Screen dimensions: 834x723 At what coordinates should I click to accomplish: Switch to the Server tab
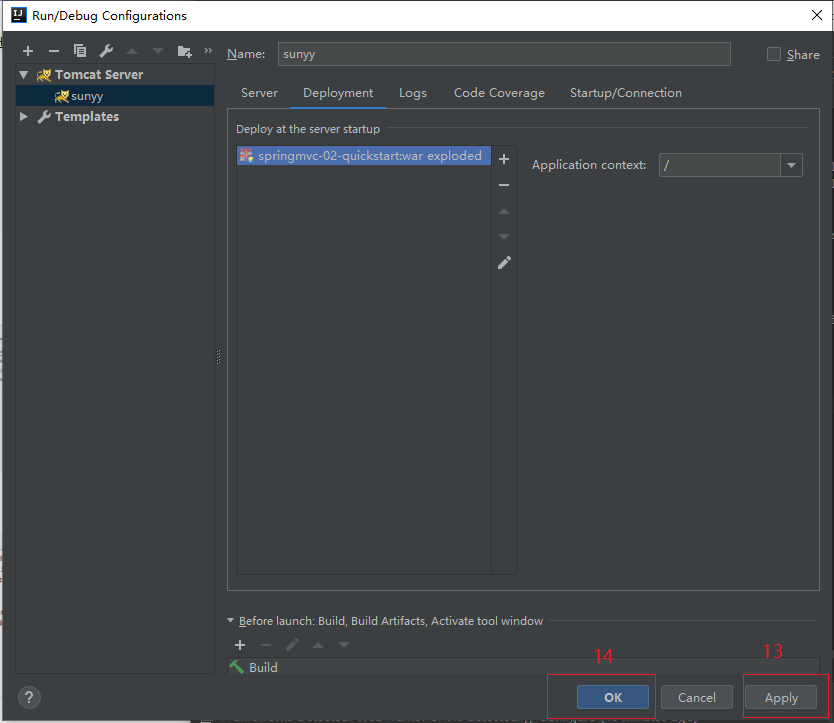coord(259,93)
